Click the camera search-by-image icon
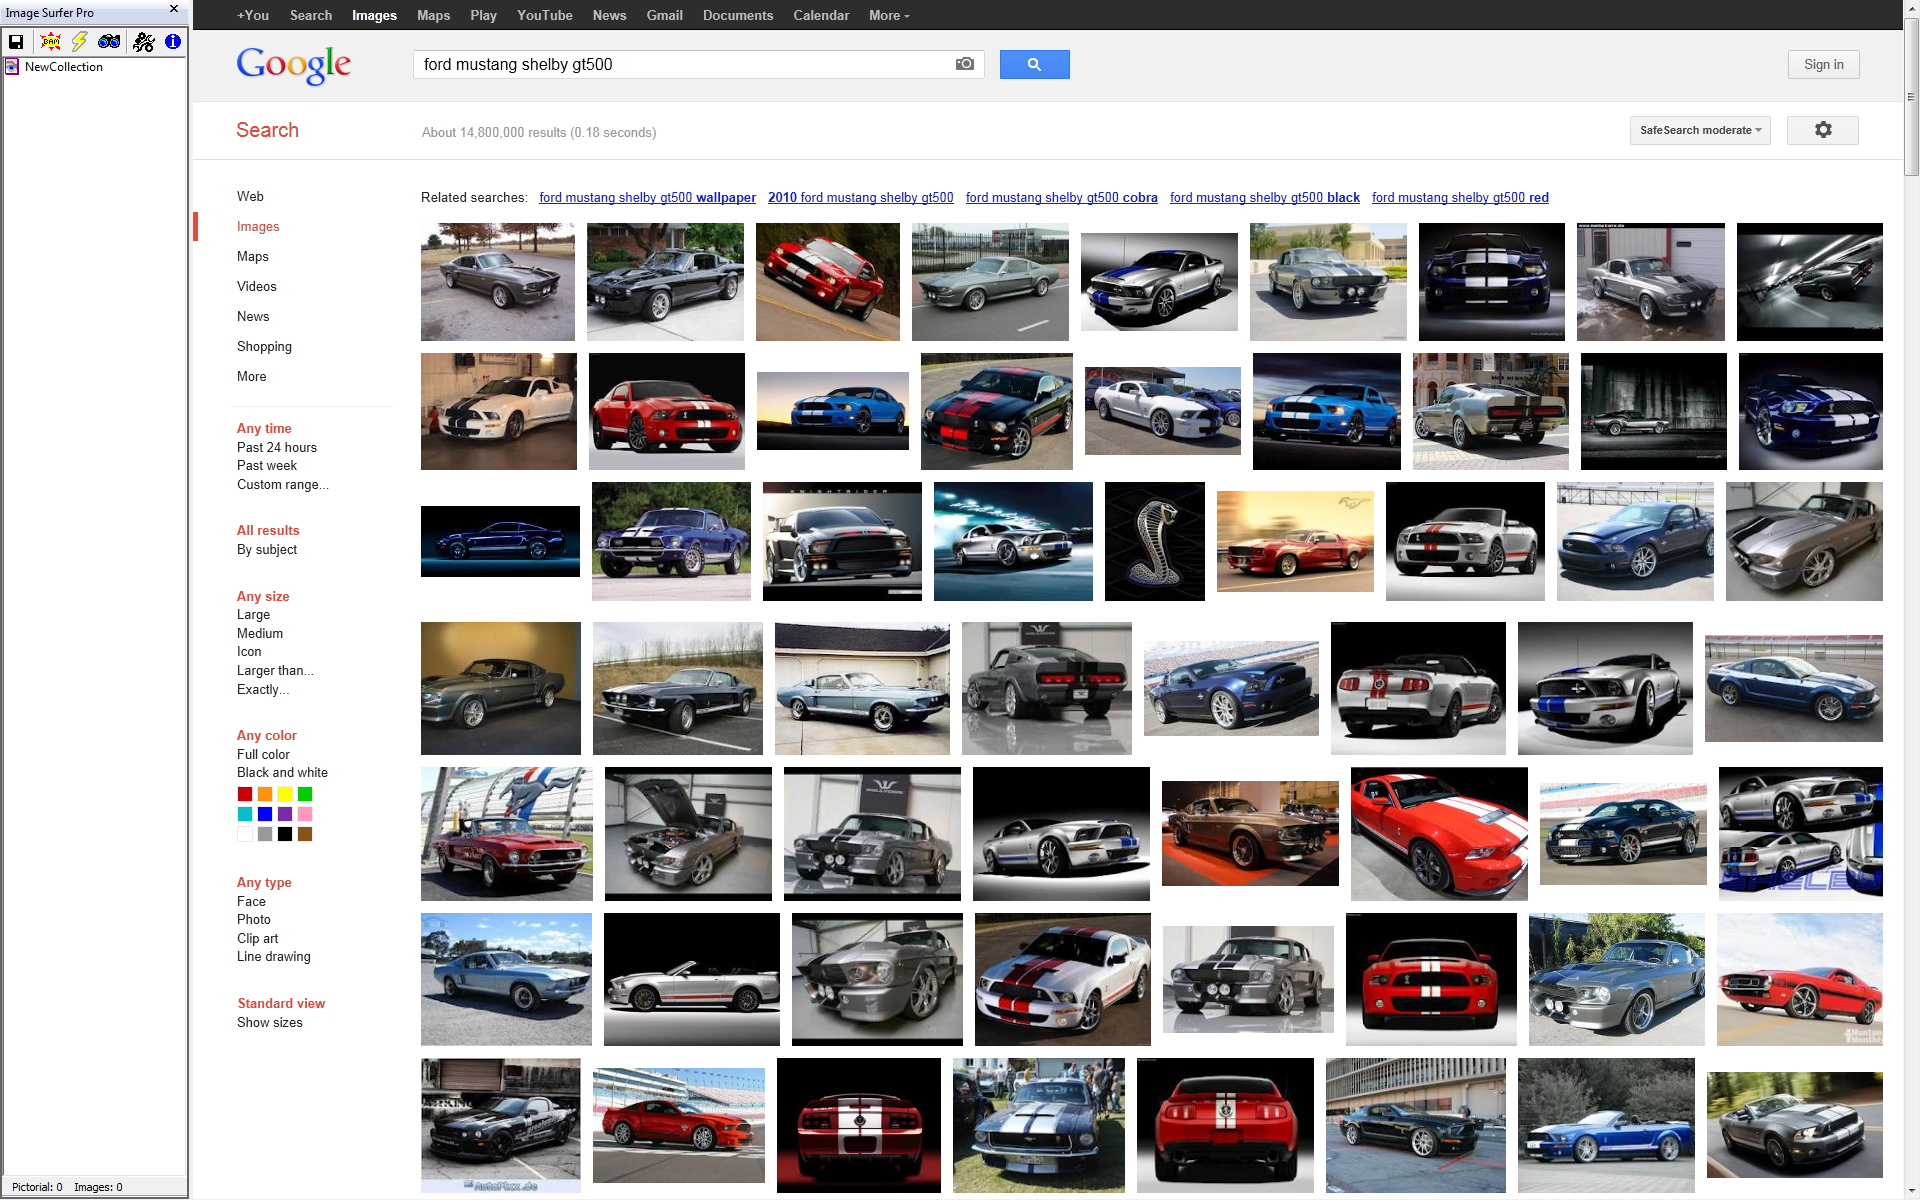This screenshot has height=1200, width=1920. tap(964, 64)
